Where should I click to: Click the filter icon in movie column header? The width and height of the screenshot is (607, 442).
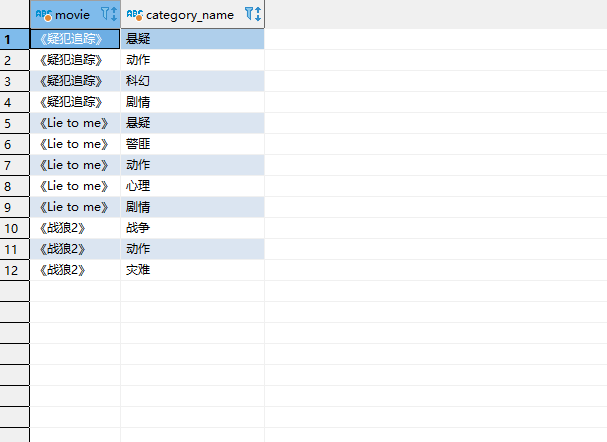(105, 14)
